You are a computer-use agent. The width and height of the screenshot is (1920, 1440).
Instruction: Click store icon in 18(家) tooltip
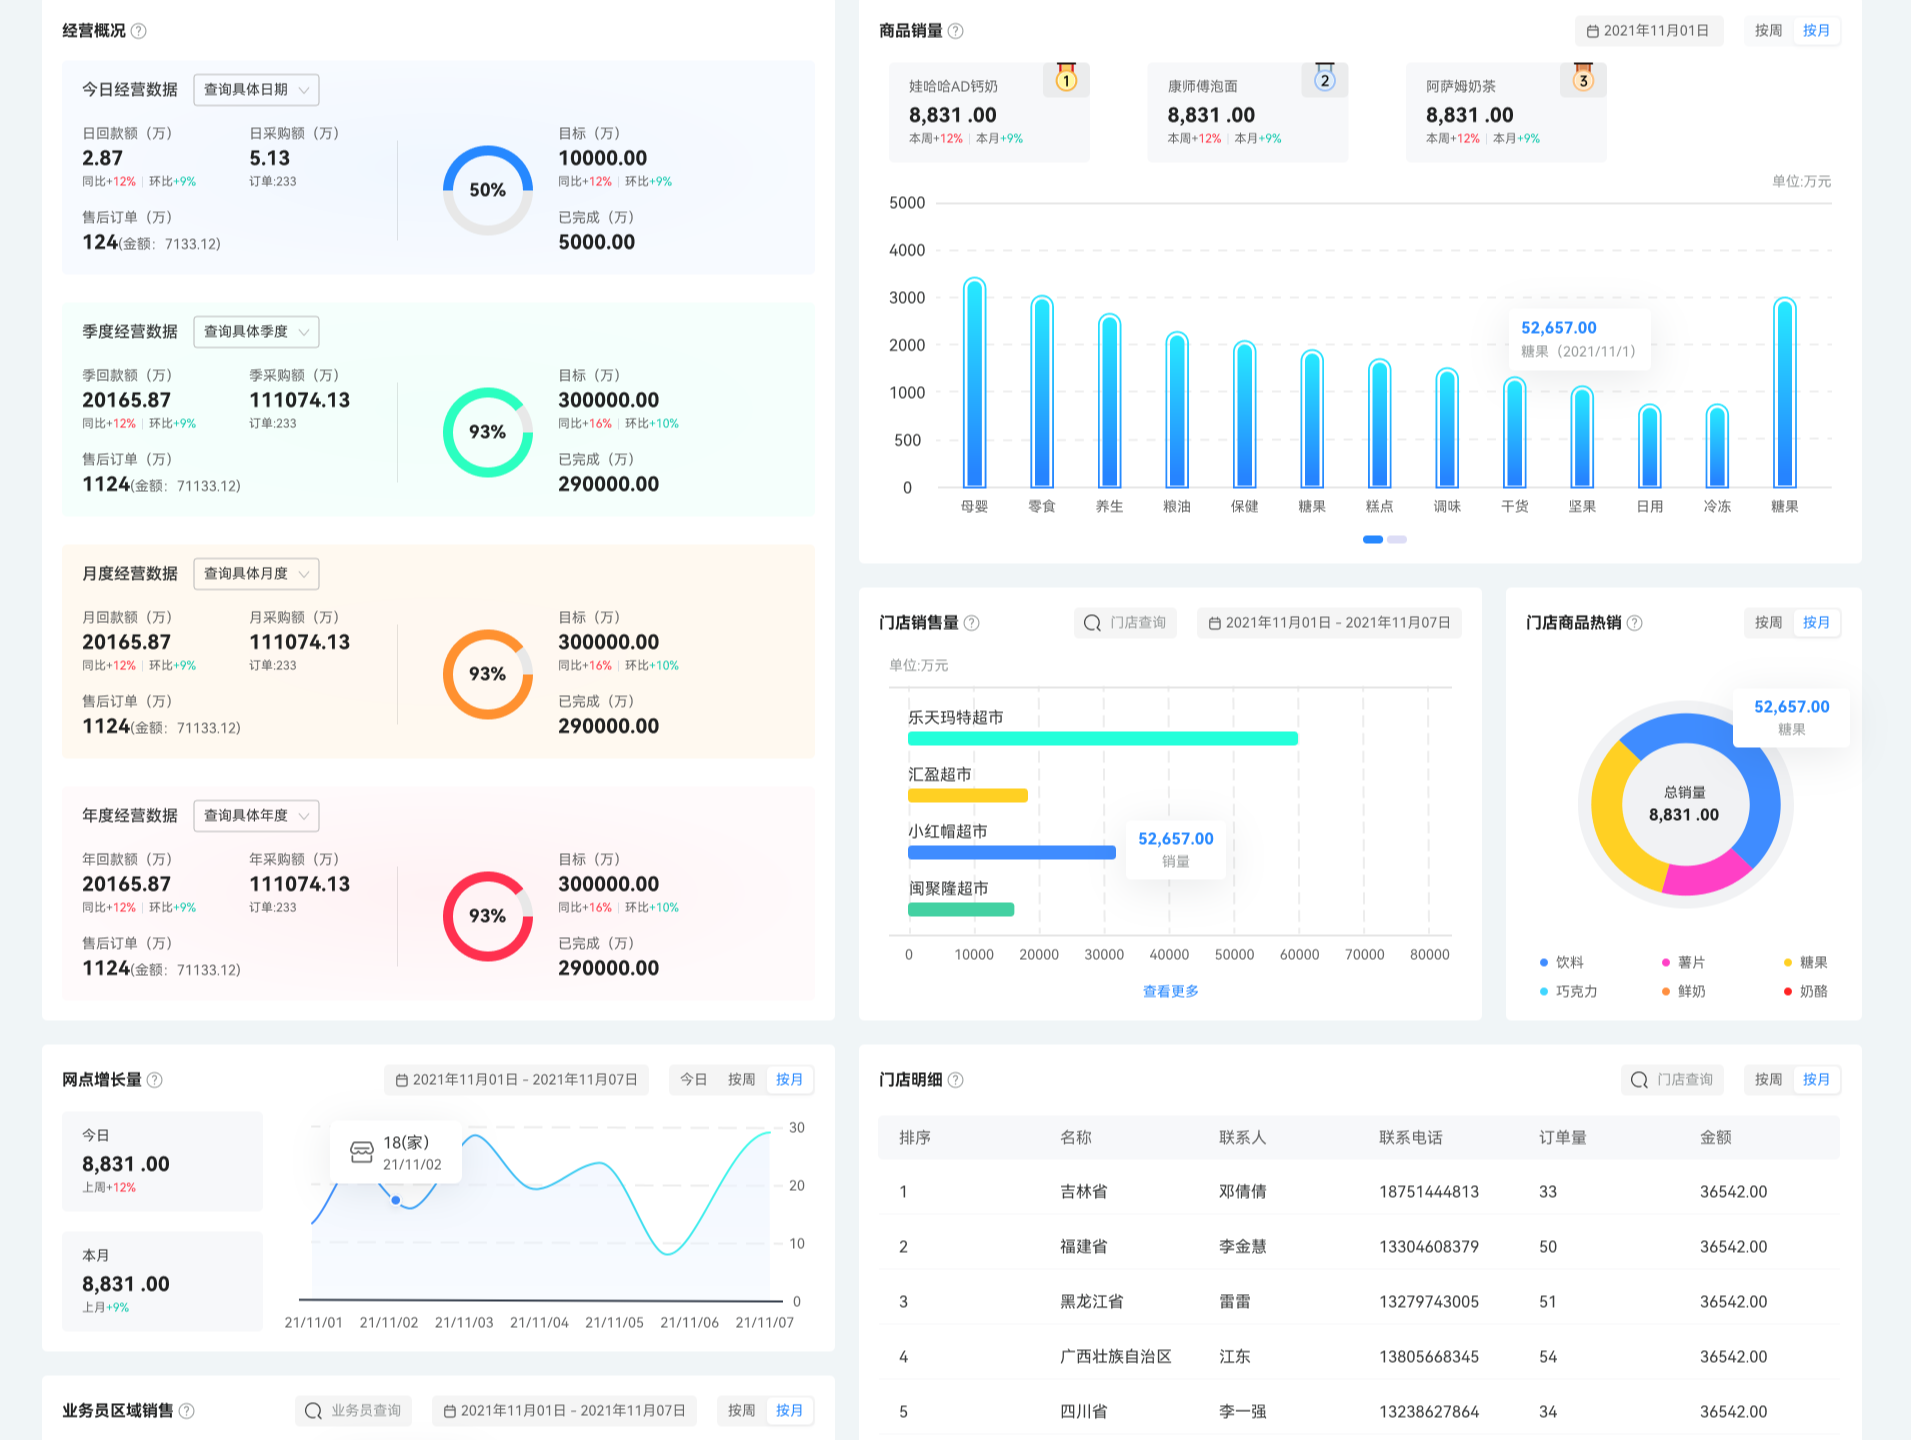362,1153
